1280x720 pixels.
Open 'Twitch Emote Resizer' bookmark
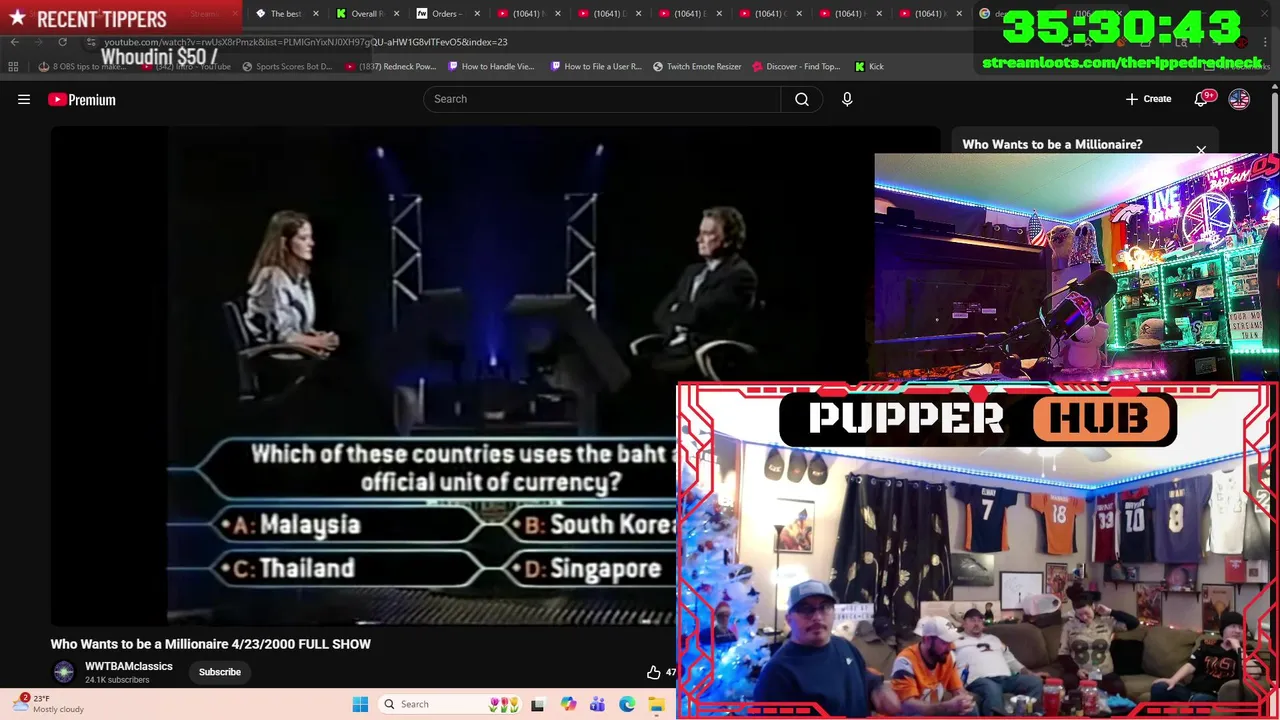697,67
